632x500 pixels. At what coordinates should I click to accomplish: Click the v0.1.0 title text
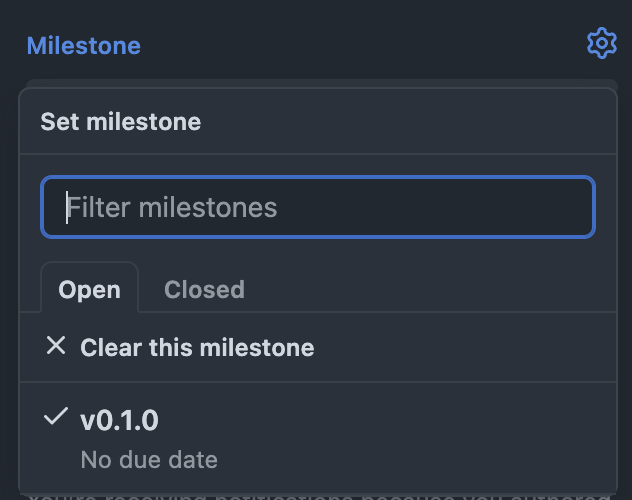pyautogui.click(x=119, y=421)
